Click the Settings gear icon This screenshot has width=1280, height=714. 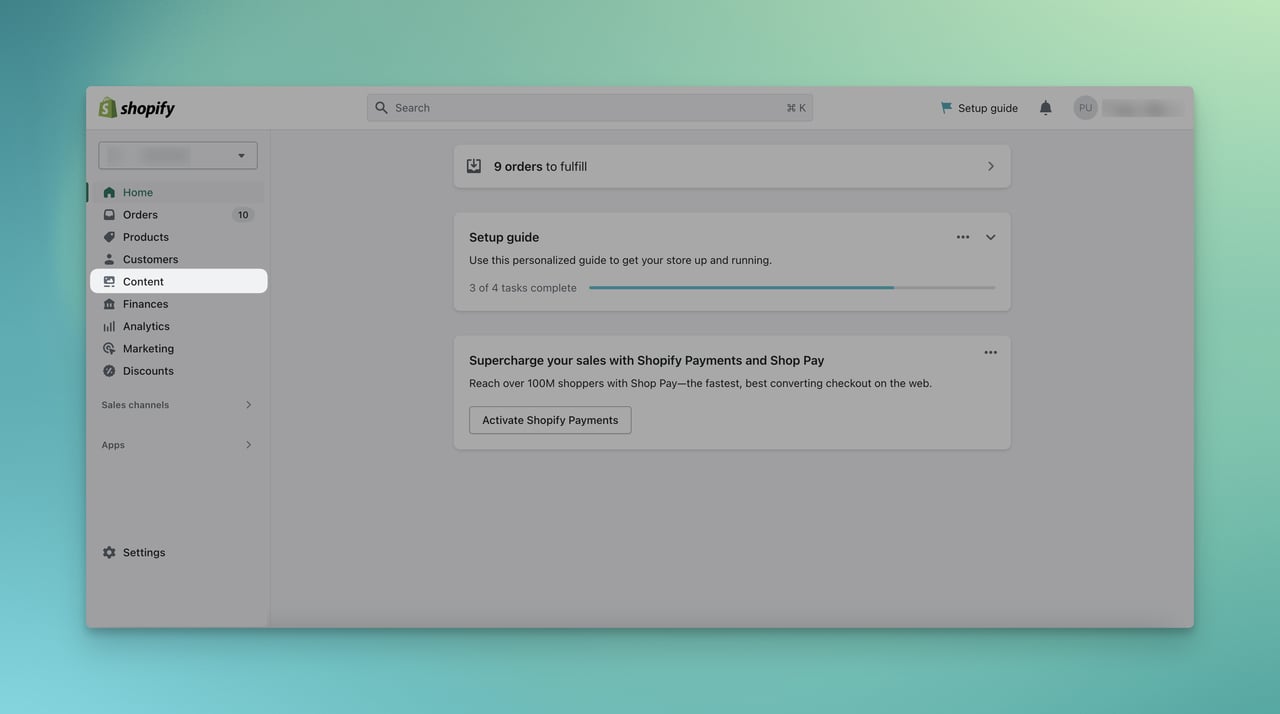[x=109, y=552]
